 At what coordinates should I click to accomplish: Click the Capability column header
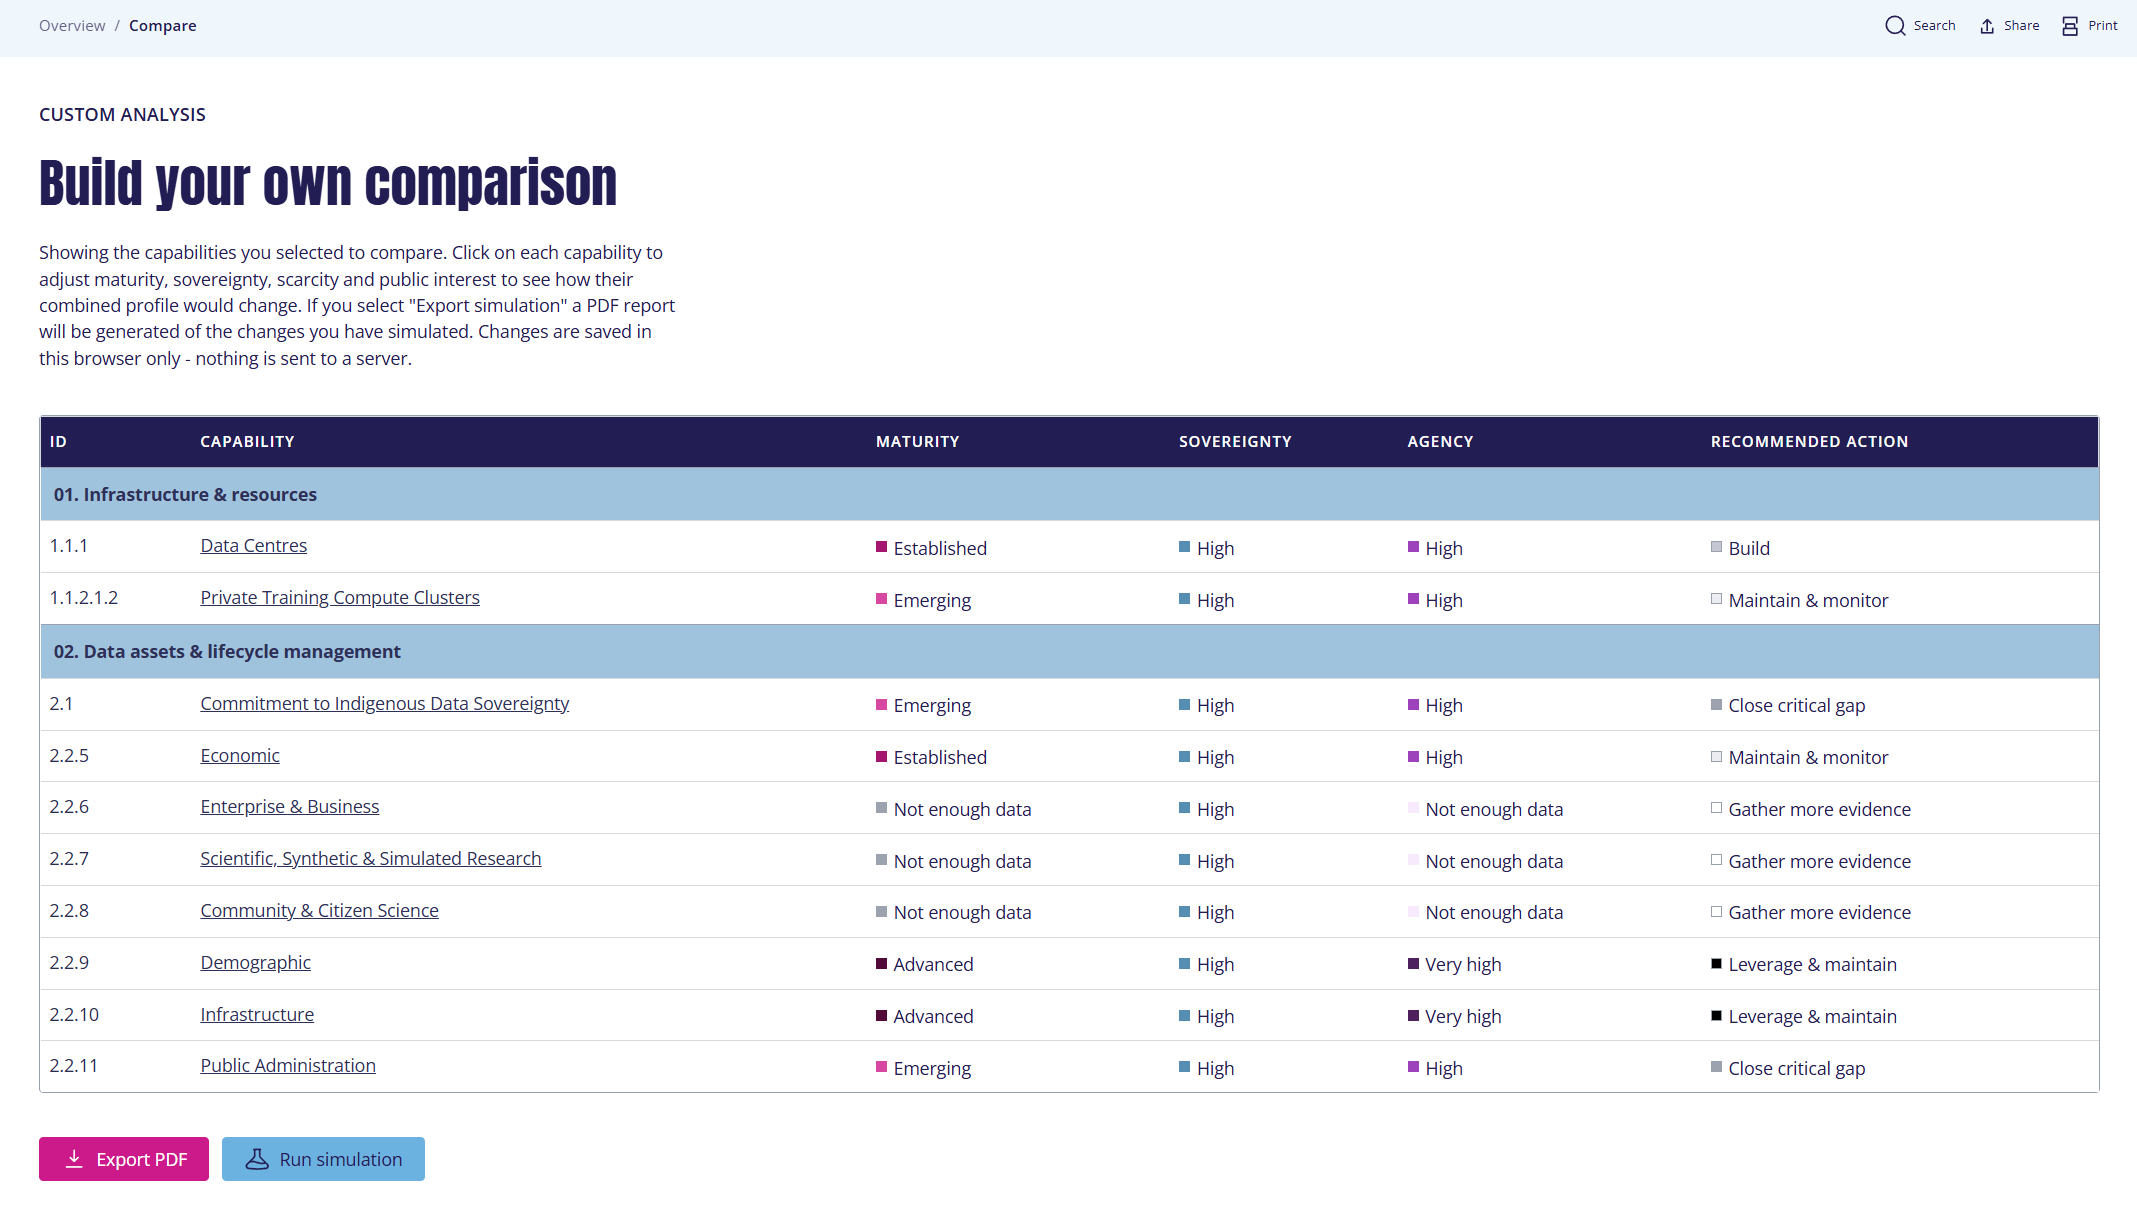[247, 441]
